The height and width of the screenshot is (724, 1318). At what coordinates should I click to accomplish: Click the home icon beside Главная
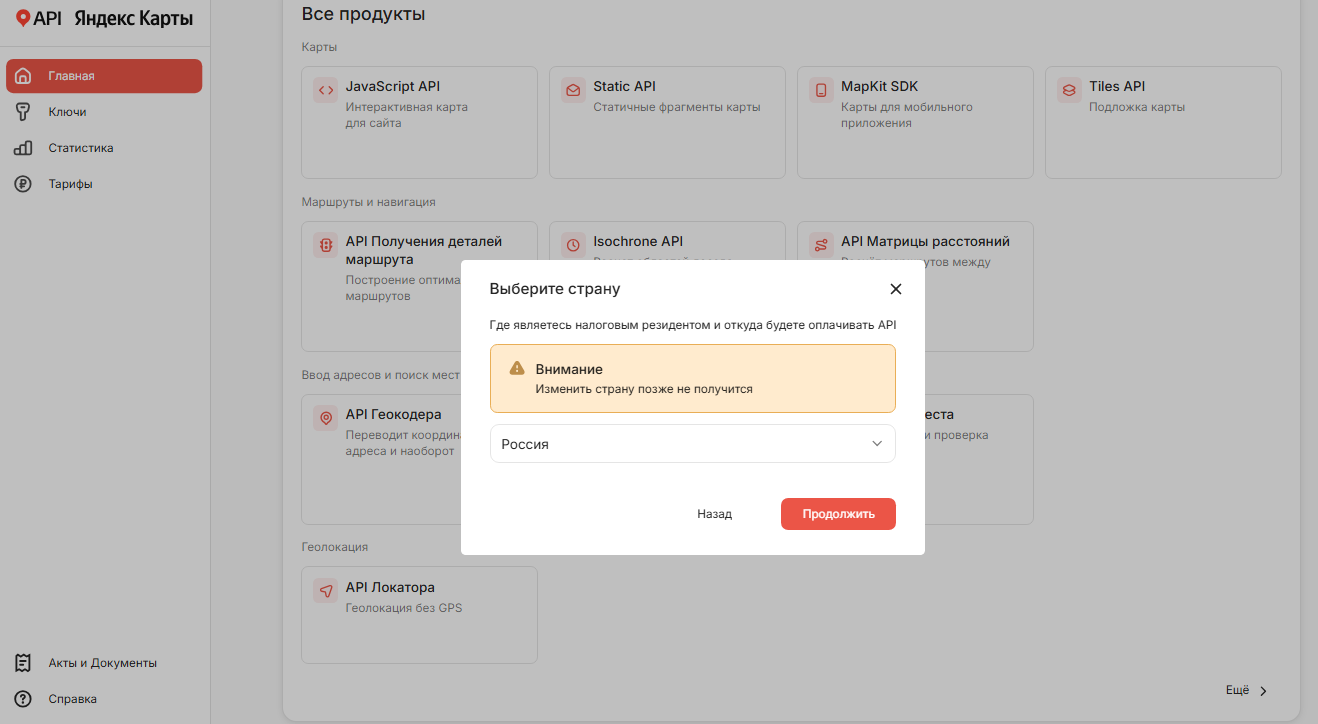coord(24,76)
